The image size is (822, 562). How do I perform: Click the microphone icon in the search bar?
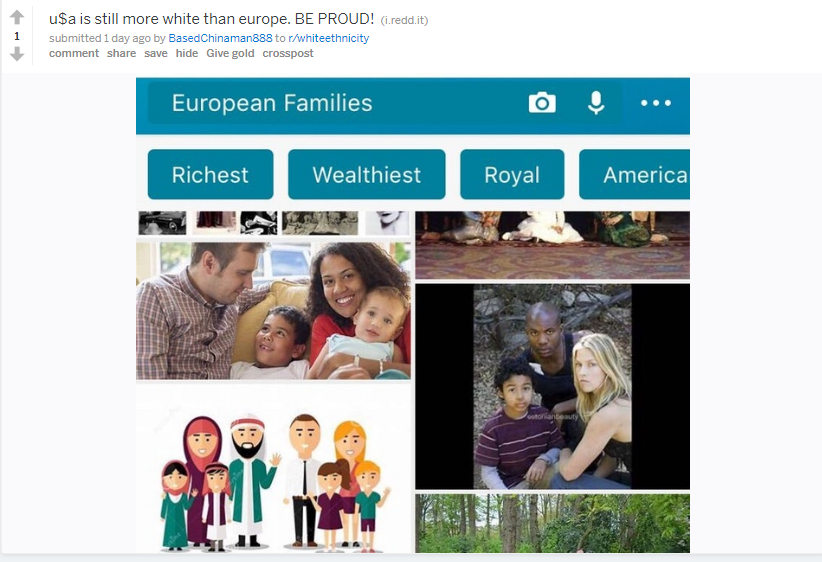[x=596, y=103]
